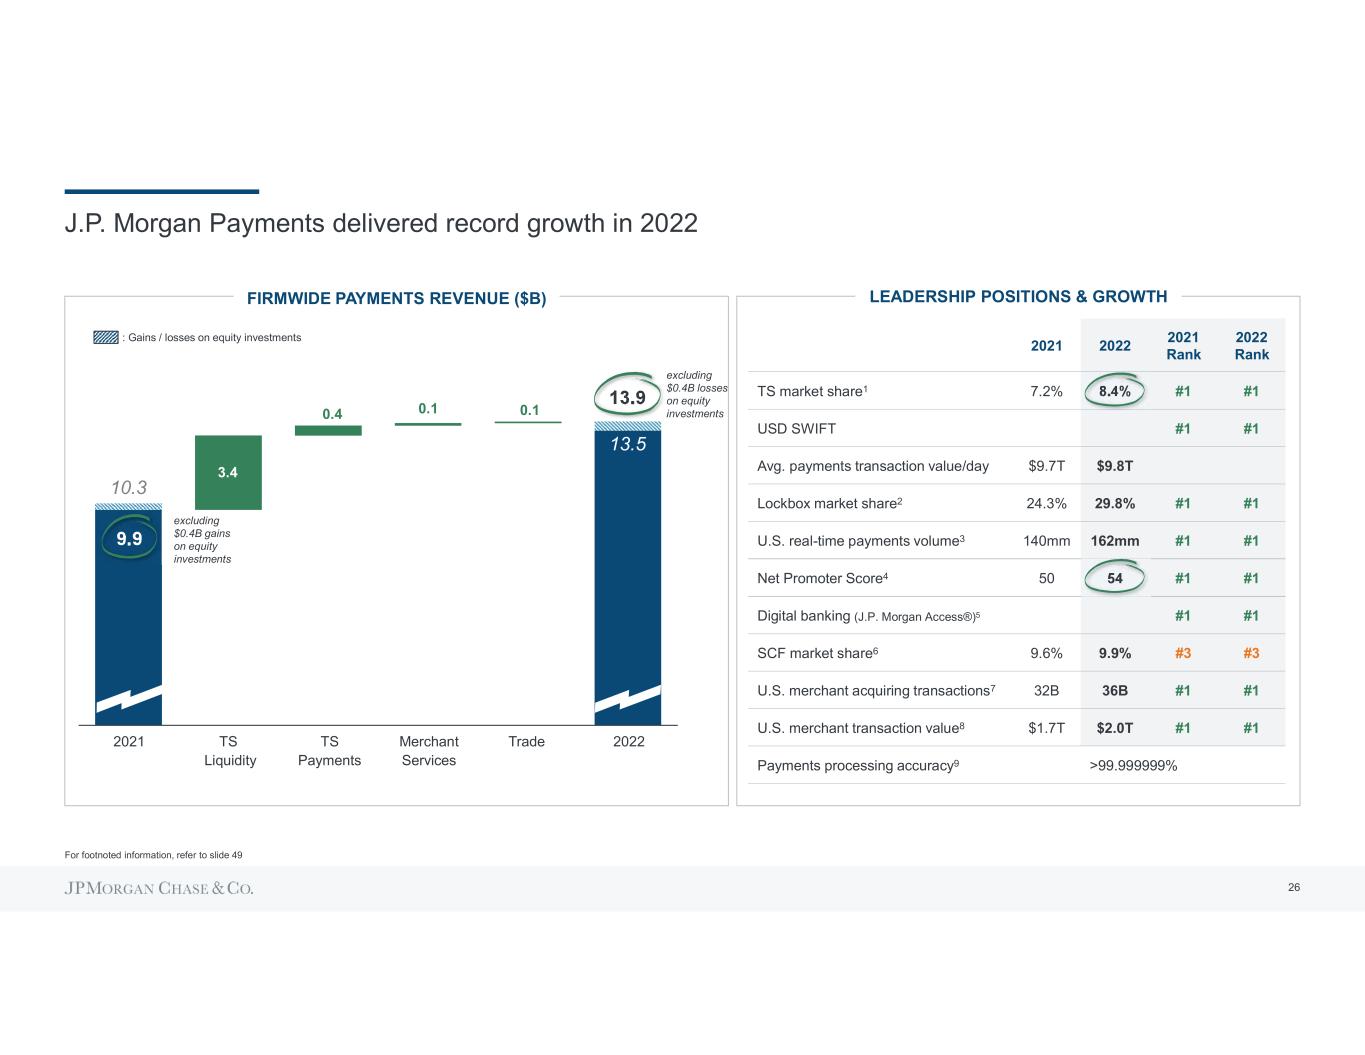Click page number 26 in the footer
The width and height of the screenshot is (1365, 1055).
point(1294,887)
